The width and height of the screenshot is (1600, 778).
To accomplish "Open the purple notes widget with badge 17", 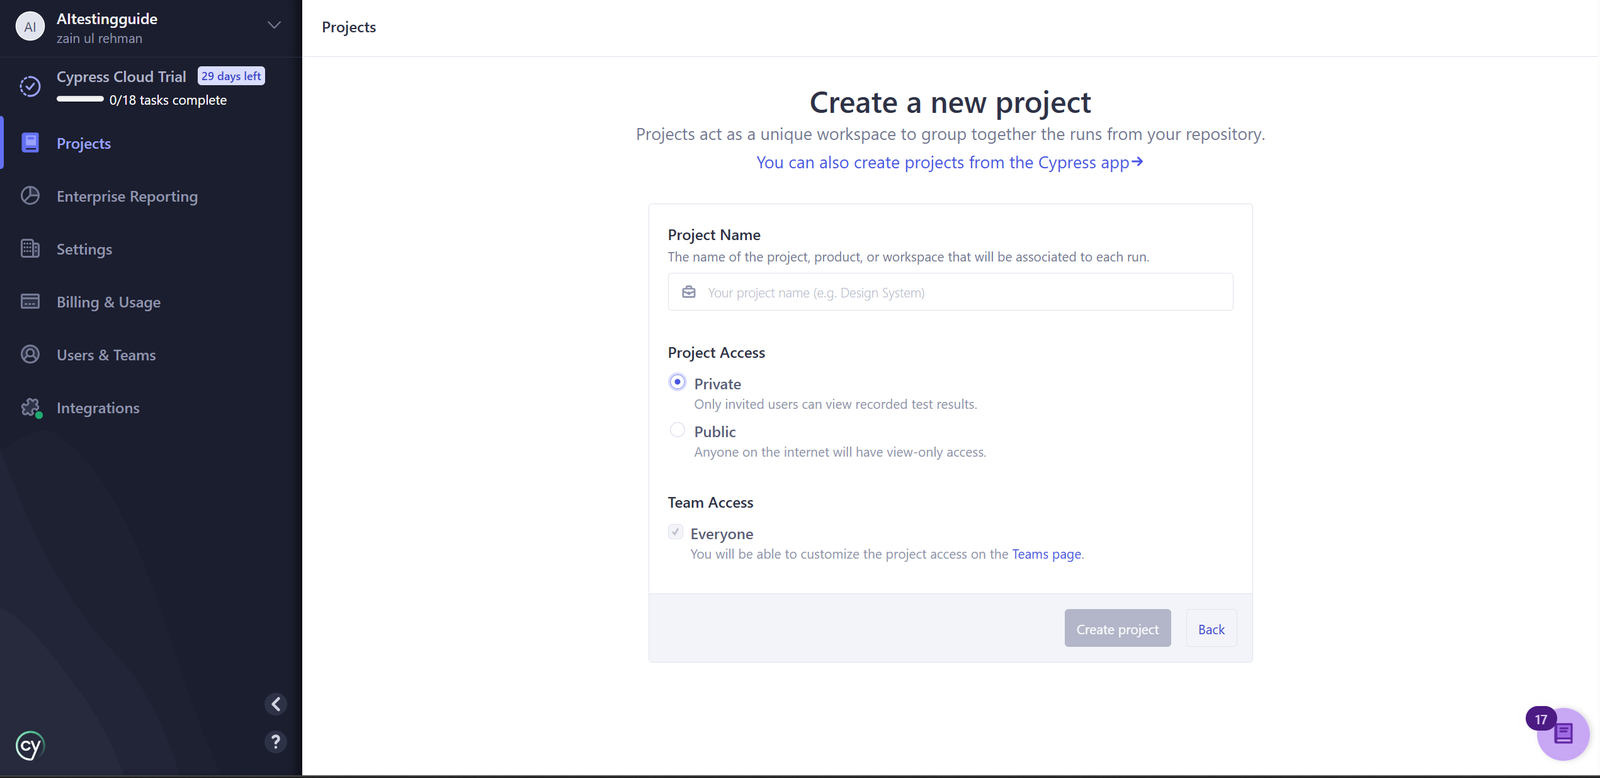I will coord(1562,734).
